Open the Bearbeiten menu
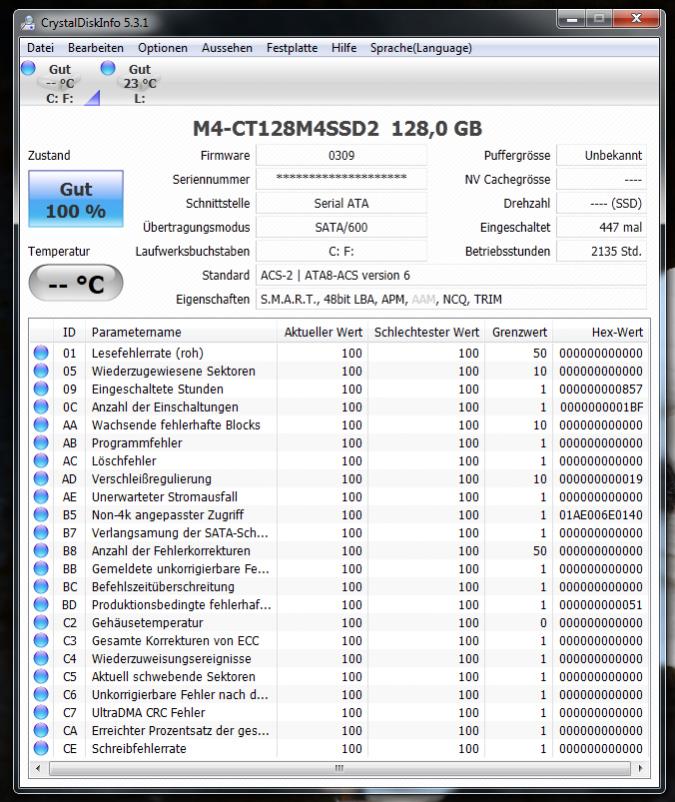 (96, 48)
